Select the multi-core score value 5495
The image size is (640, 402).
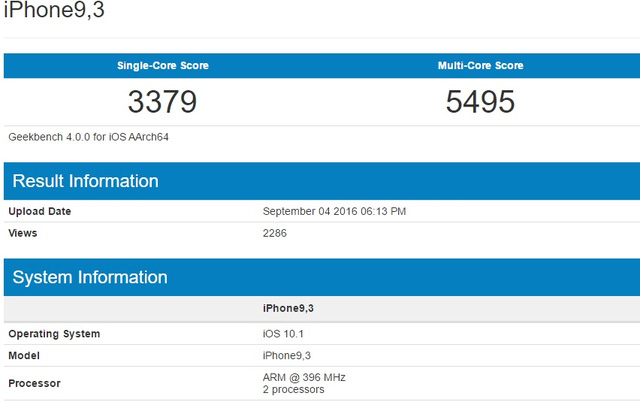[480, 102]
